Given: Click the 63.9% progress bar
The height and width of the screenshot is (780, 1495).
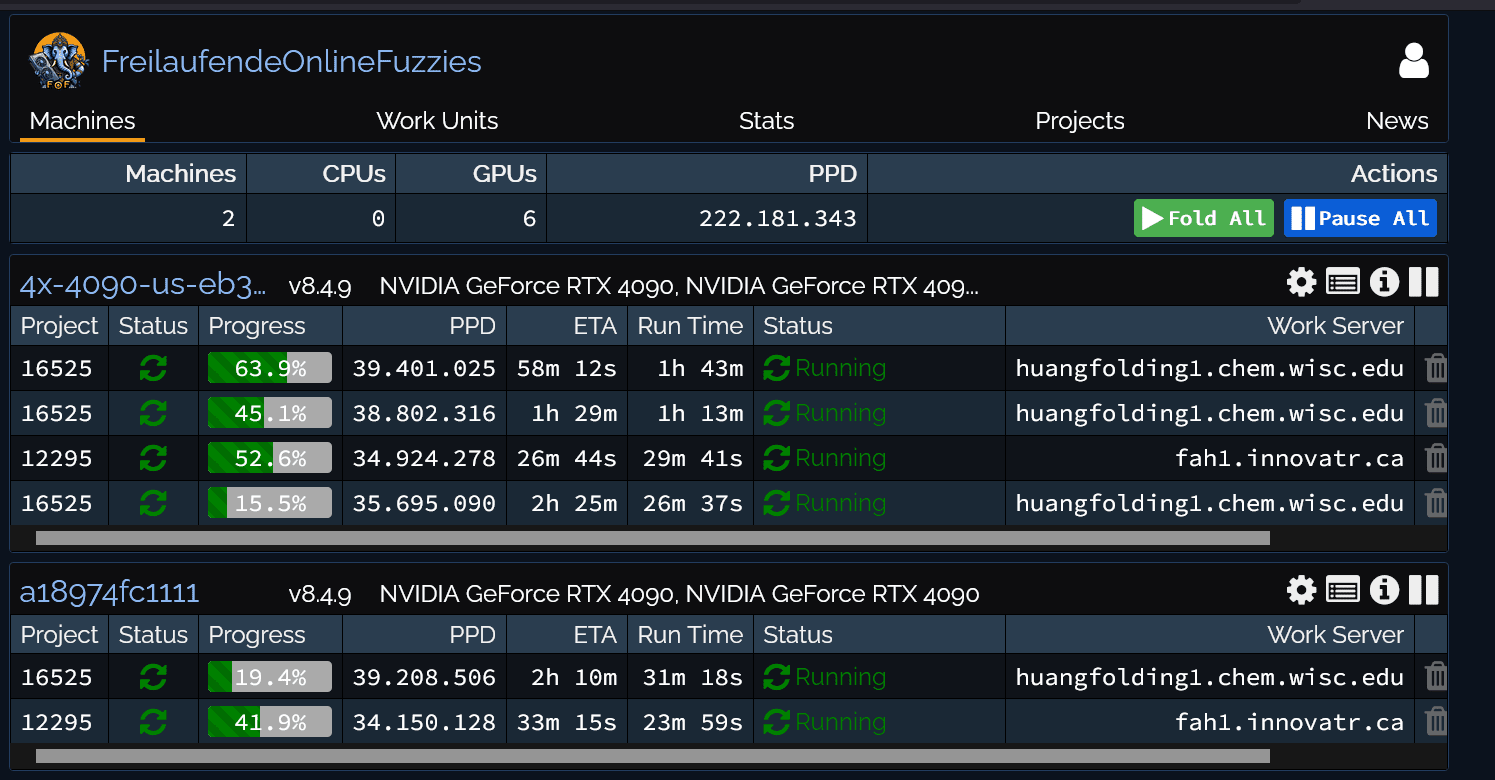Looking at the screenshot, I should coord(269,369).
